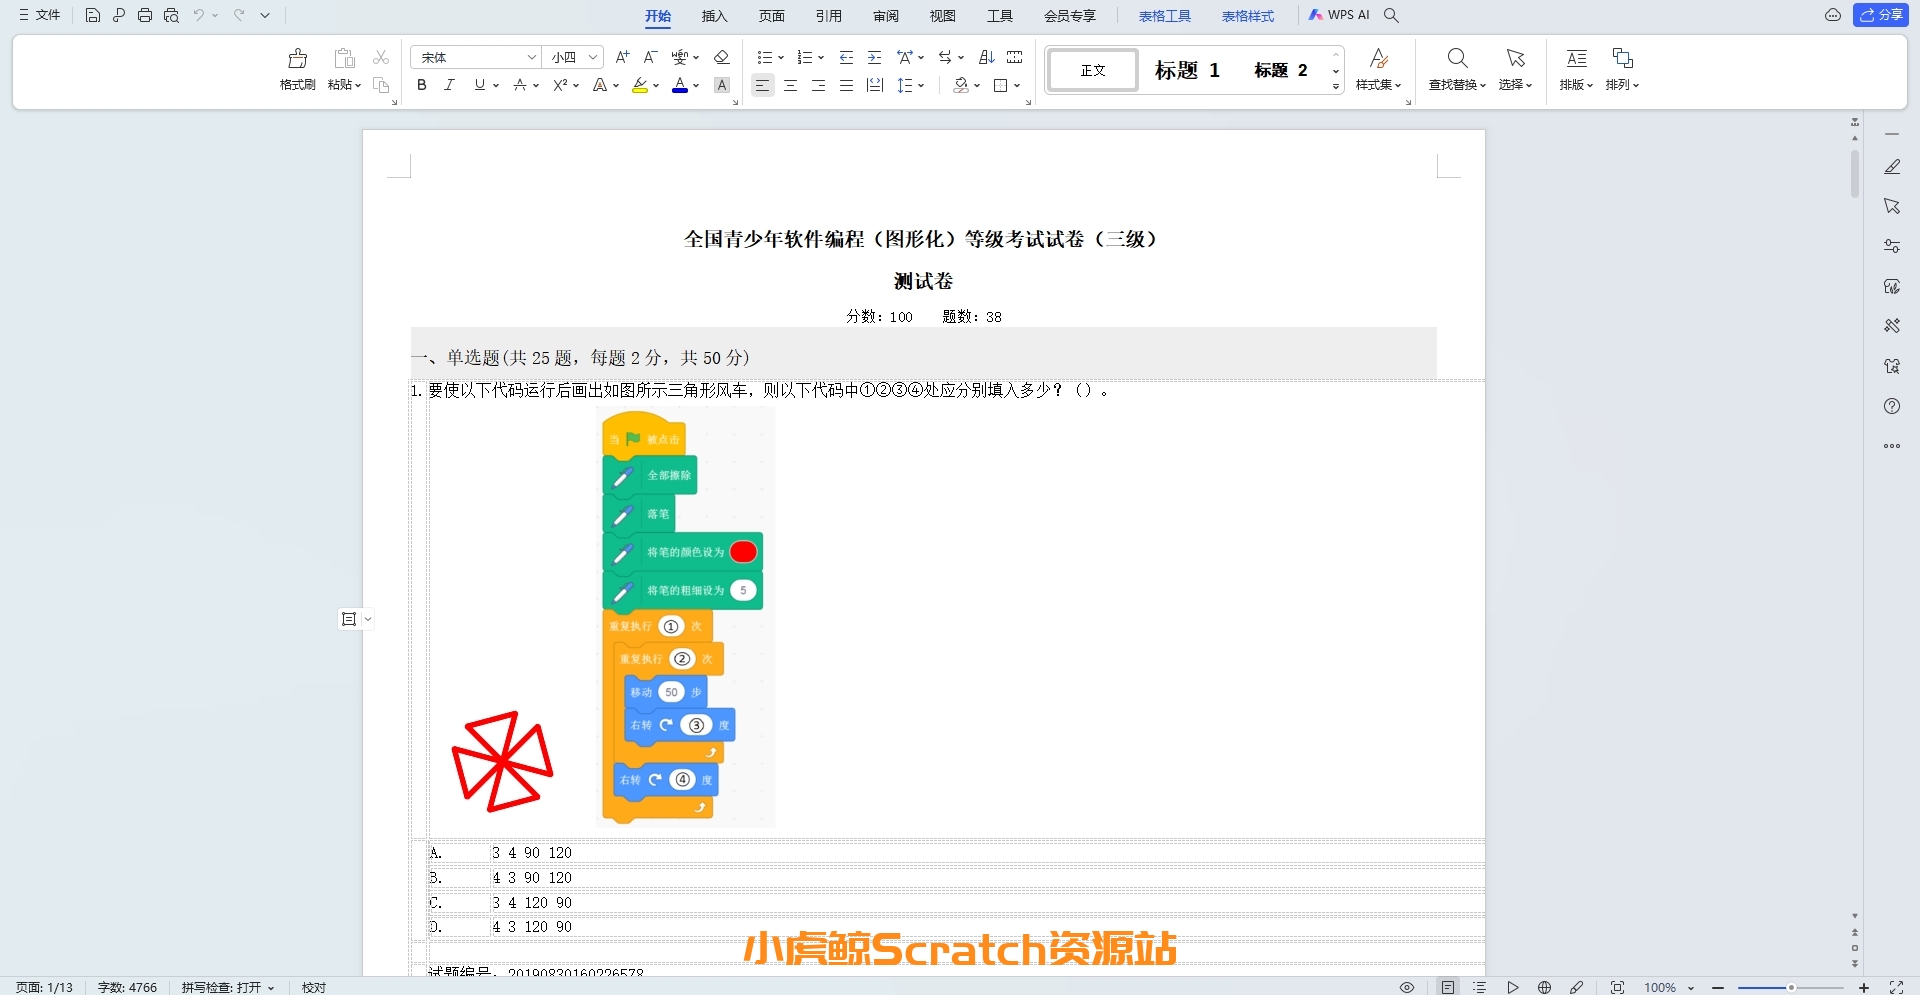Screen dimensions: 1920x995
Task: Click the decrease indent icon
Action: (847, 57)
